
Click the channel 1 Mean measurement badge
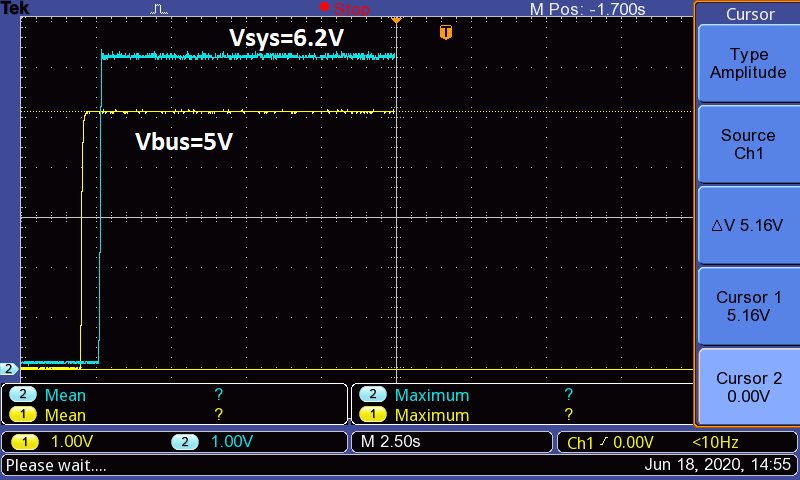point(22,414)
